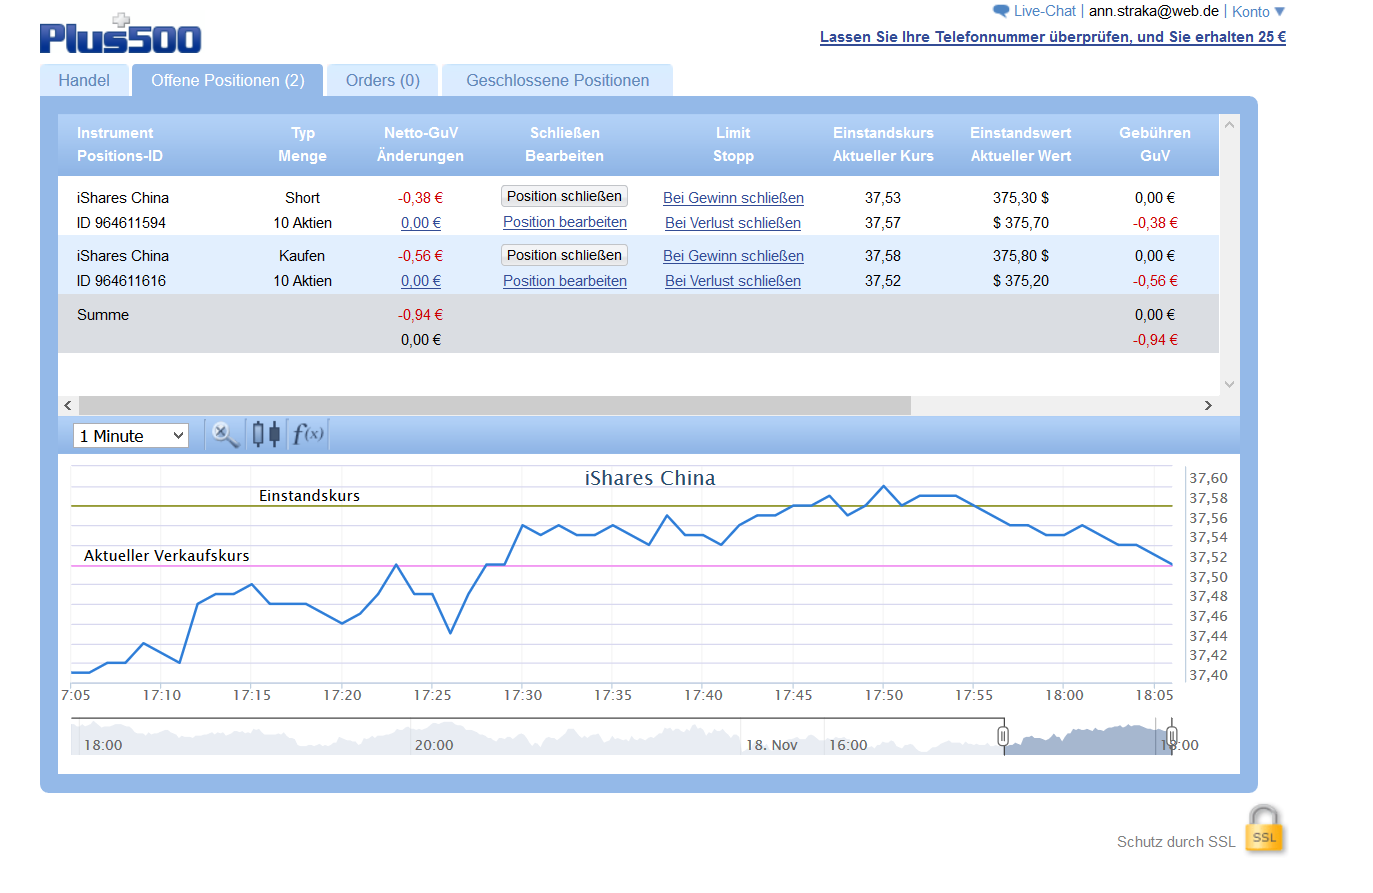Set 'Bei Gewinn schließen' for Kaufen position

(x=733, y=256)
